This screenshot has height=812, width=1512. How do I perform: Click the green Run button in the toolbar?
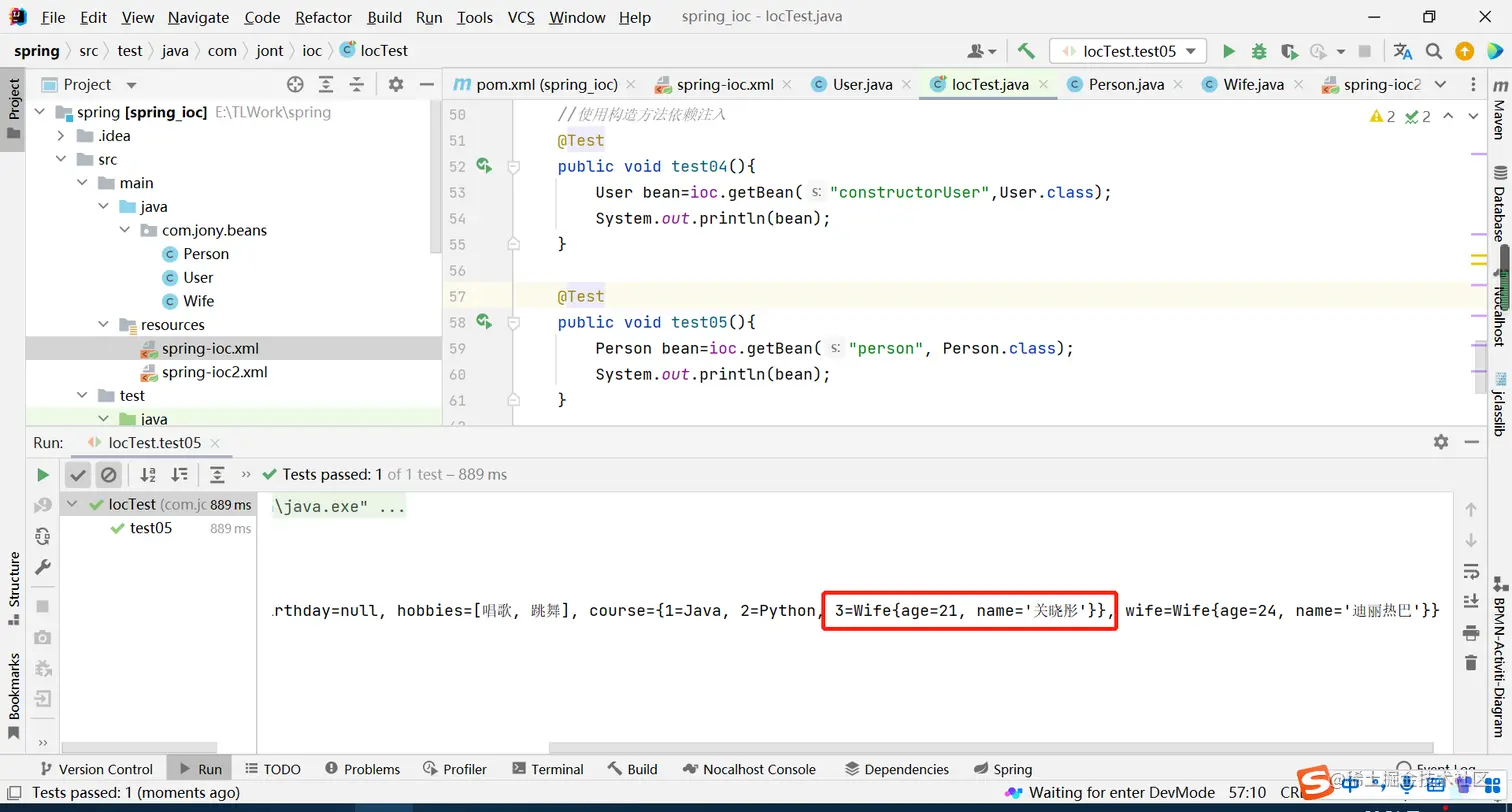point(1229,51)
